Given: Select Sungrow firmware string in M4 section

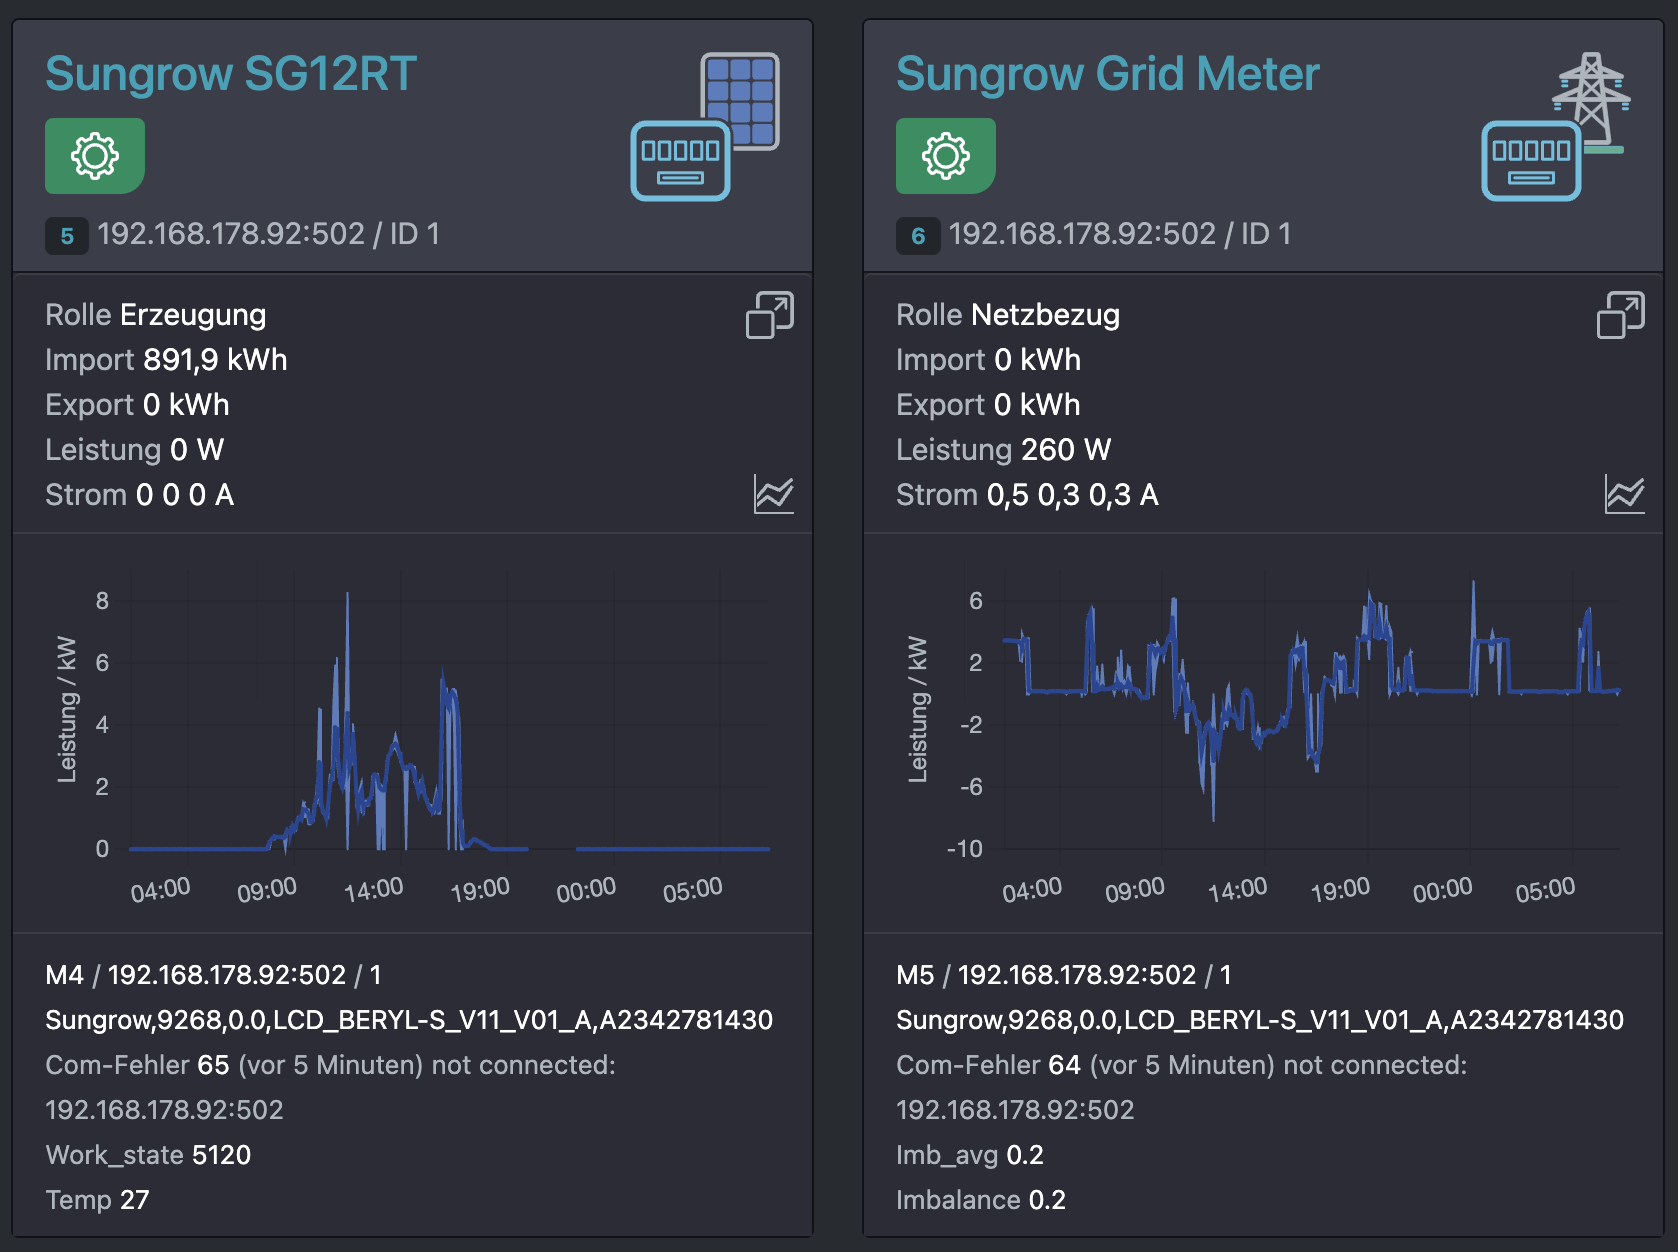Looking at the screenshot, I should pos(409,1020).
